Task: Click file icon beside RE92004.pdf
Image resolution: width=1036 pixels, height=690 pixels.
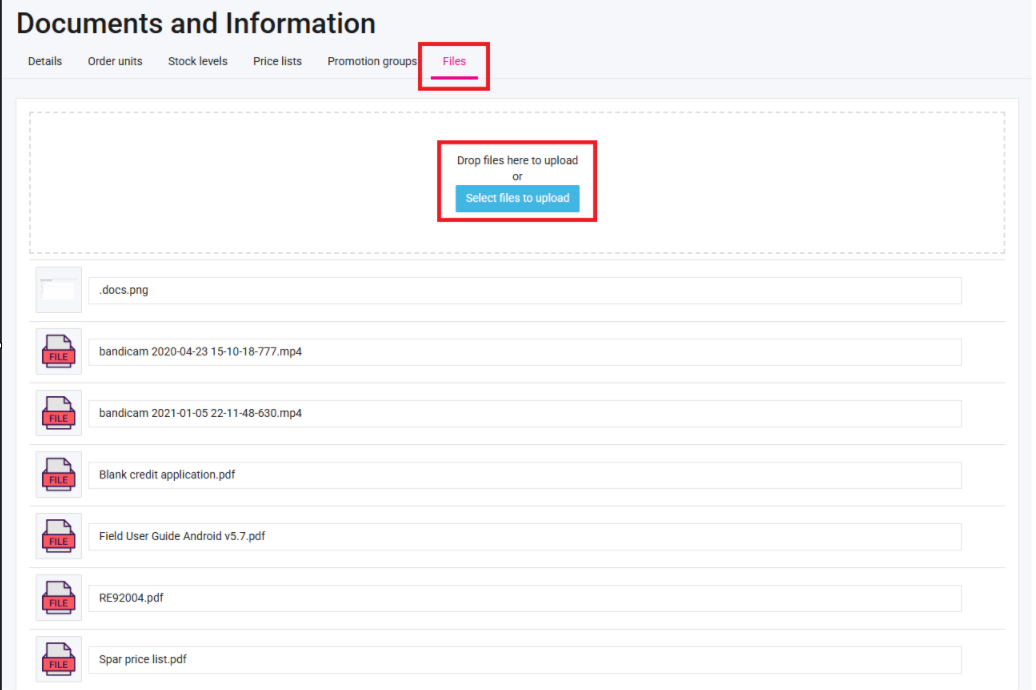Action: (58, 598)
